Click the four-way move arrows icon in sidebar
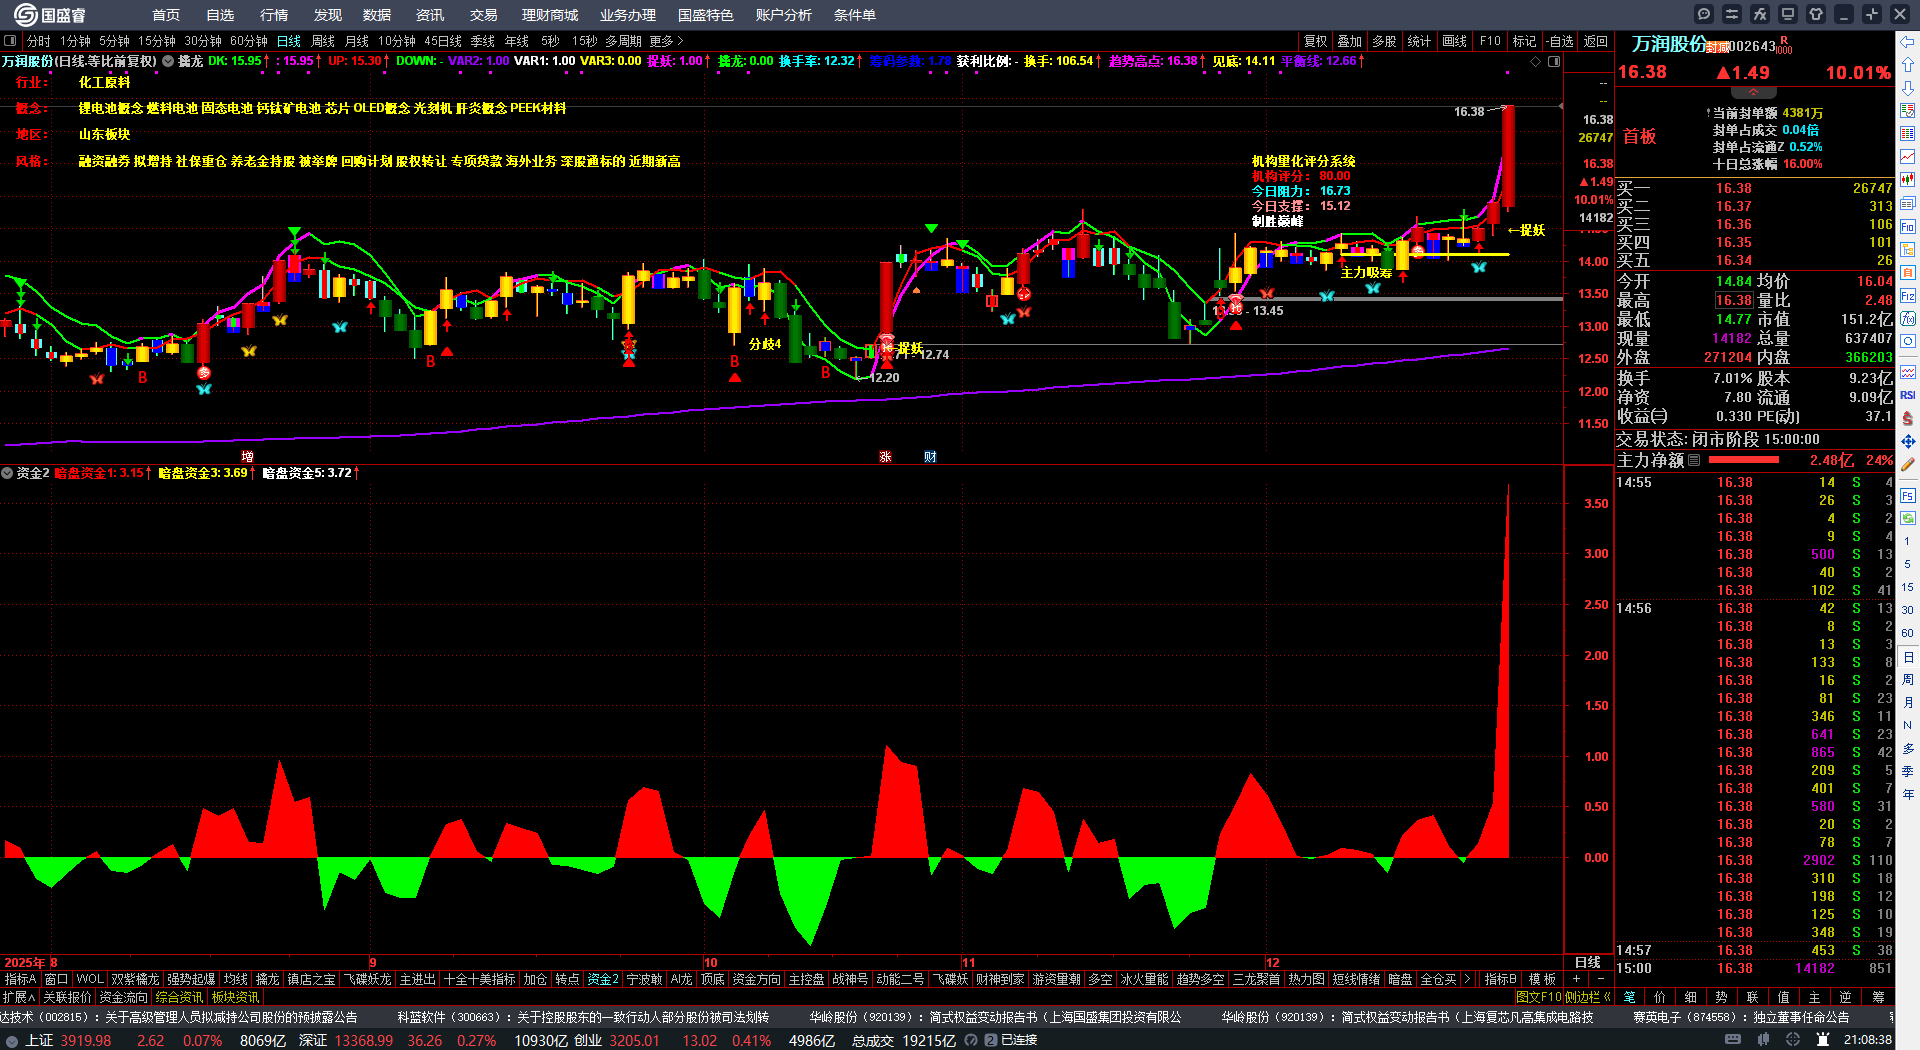This screenshot has width=1920, height=1050. pos(1908,441)
